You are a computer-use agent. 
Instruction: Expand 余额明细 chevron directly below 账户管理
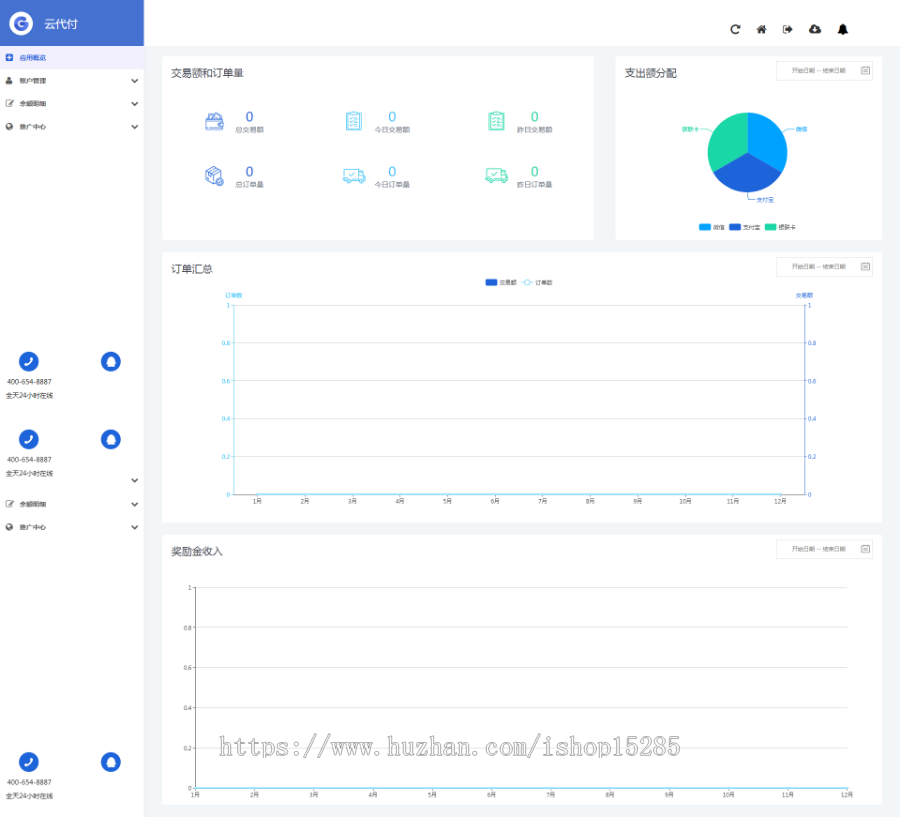(x=134, y=104)
